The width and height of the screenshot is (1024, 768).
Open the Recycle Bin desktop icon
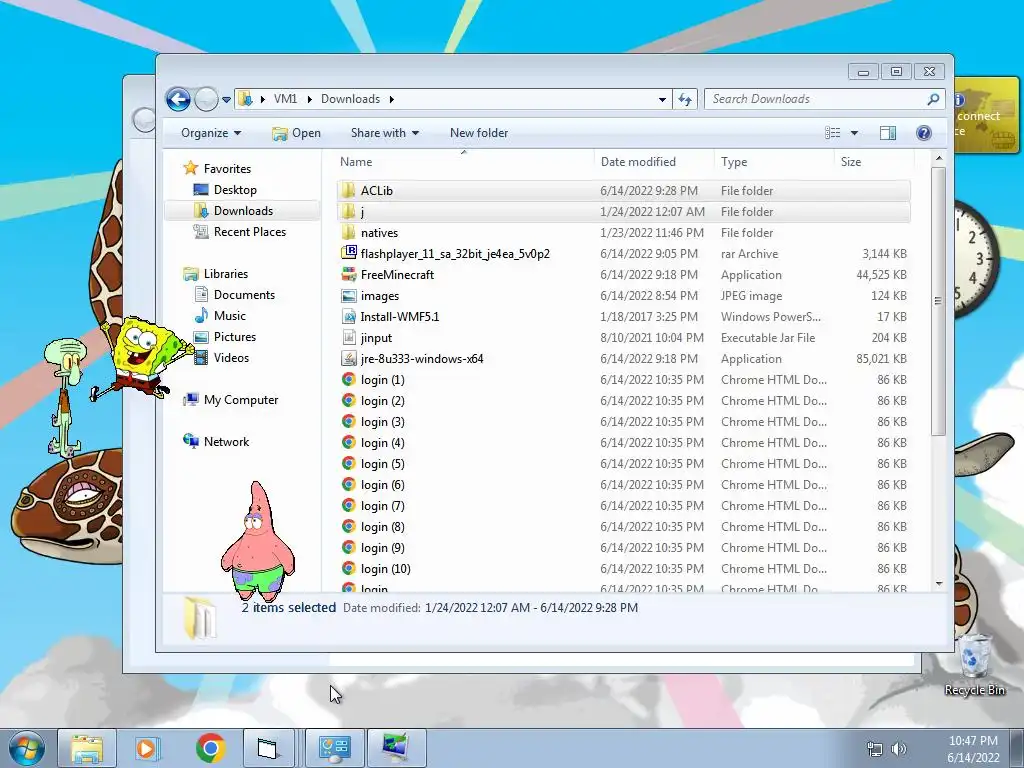[974, 665]
